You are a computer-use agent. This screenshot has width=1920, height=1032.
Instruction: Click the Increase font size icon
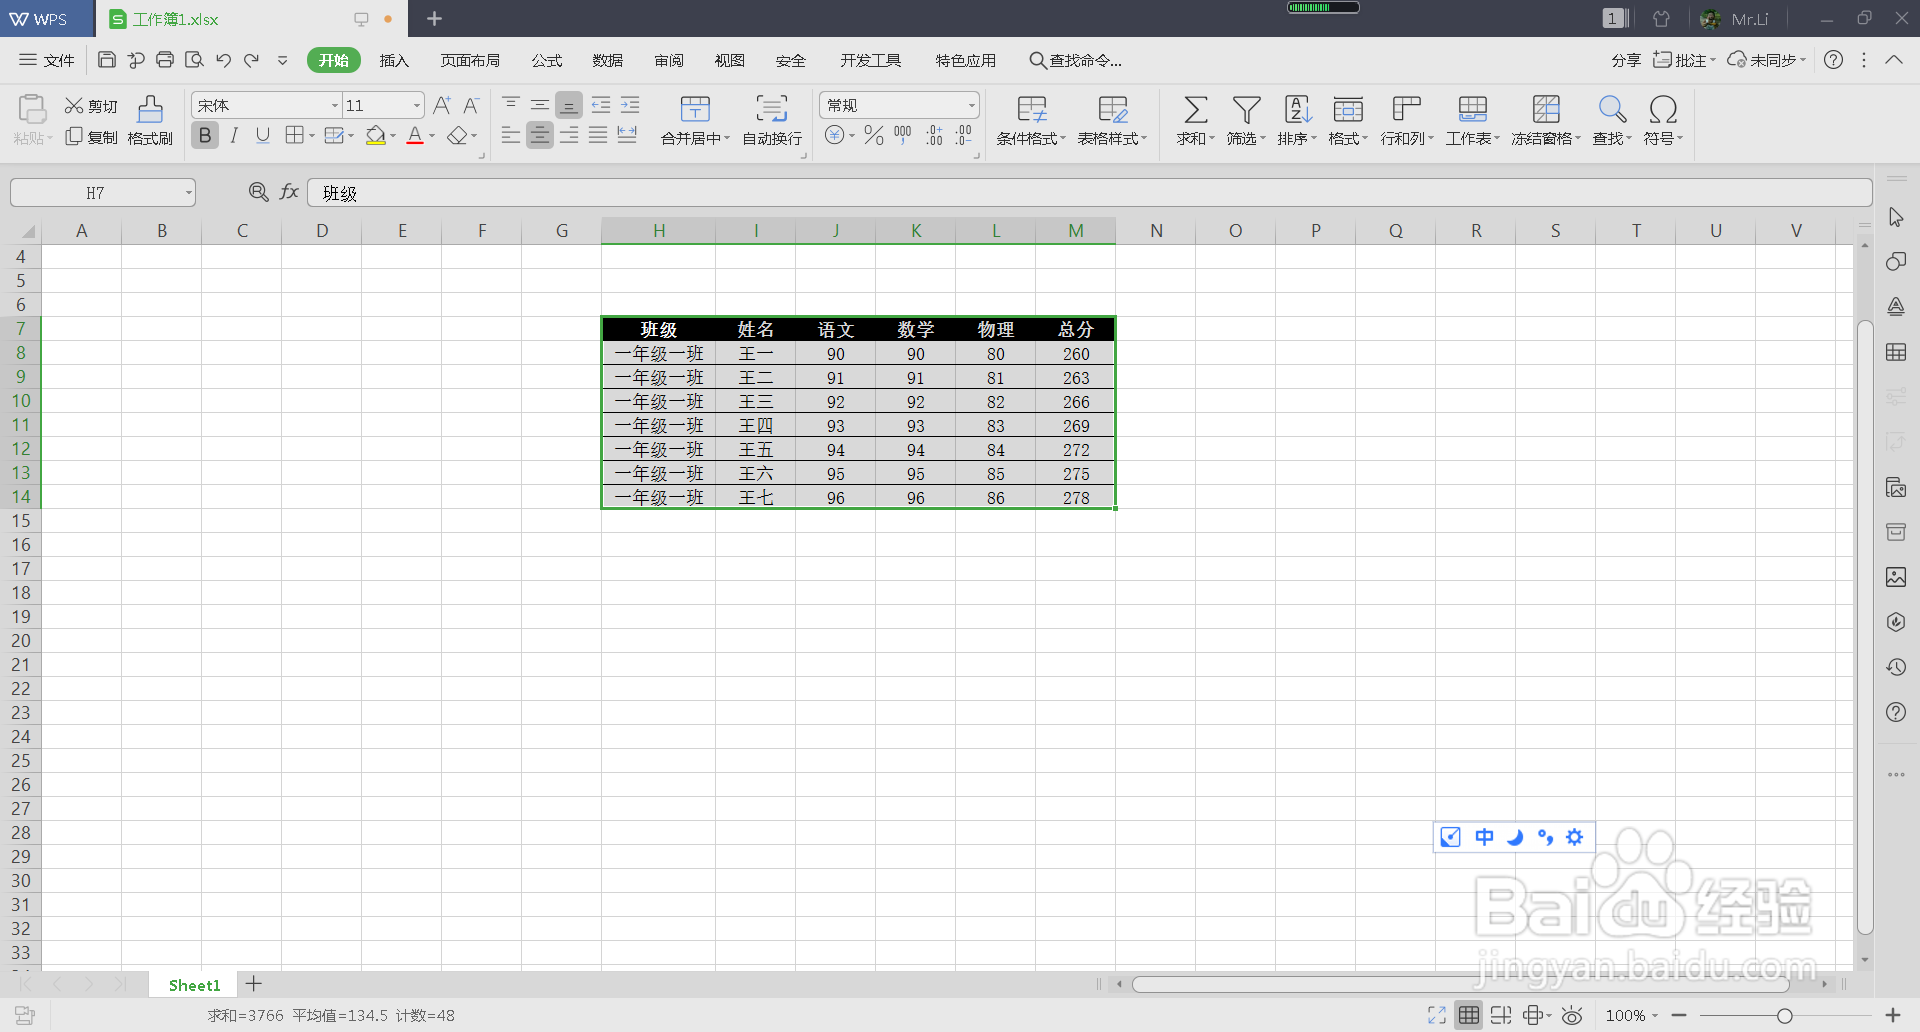point(442,105)
